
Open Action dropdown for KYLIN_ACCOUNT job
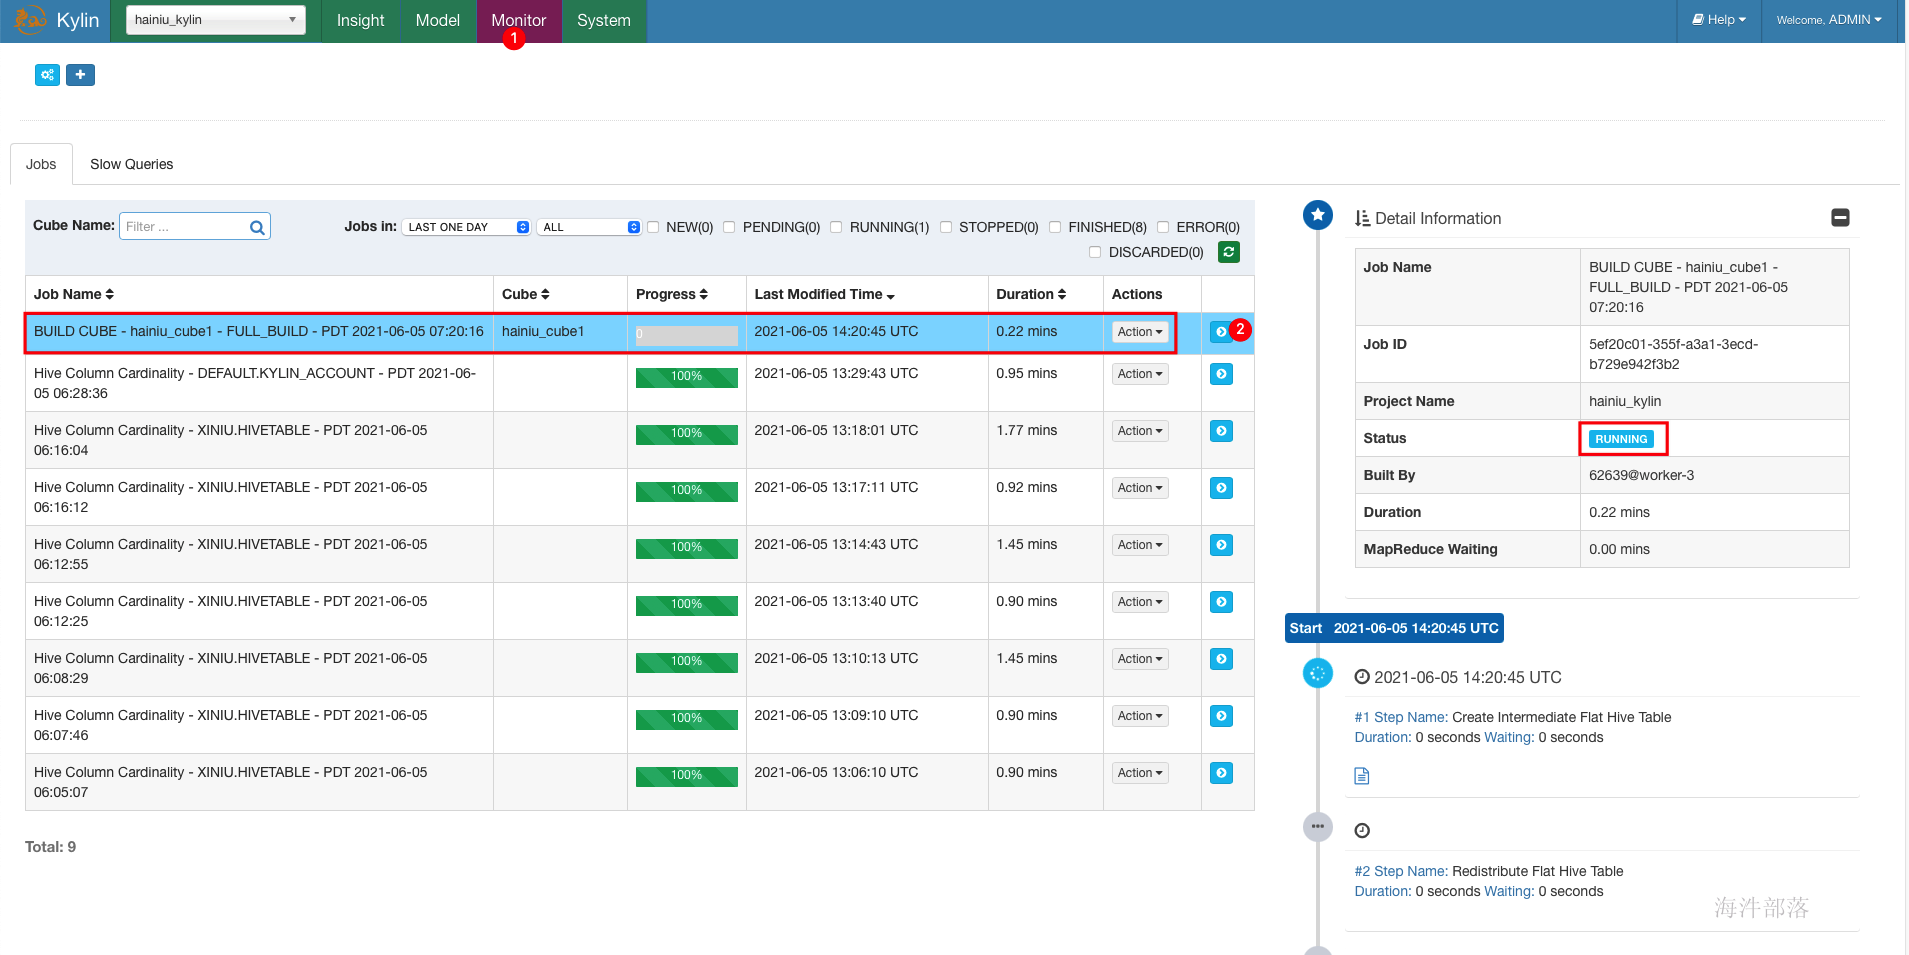coord(1140,374)
